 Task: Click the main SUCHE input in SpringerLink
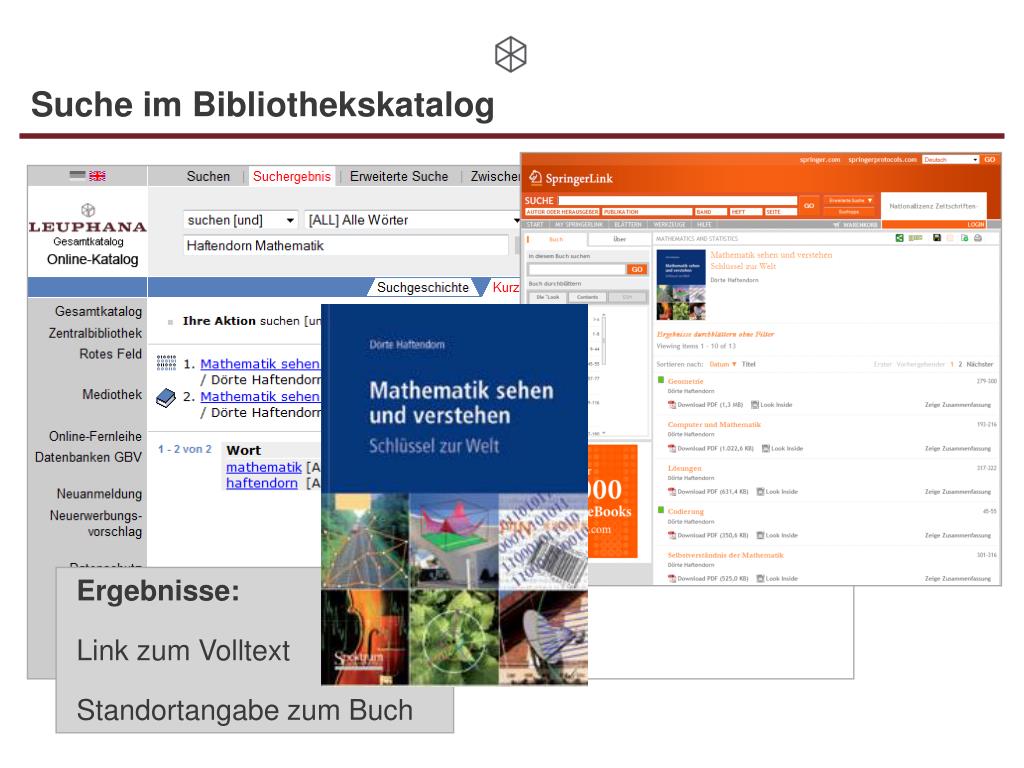pyautogui.click(x=678, y=200)
